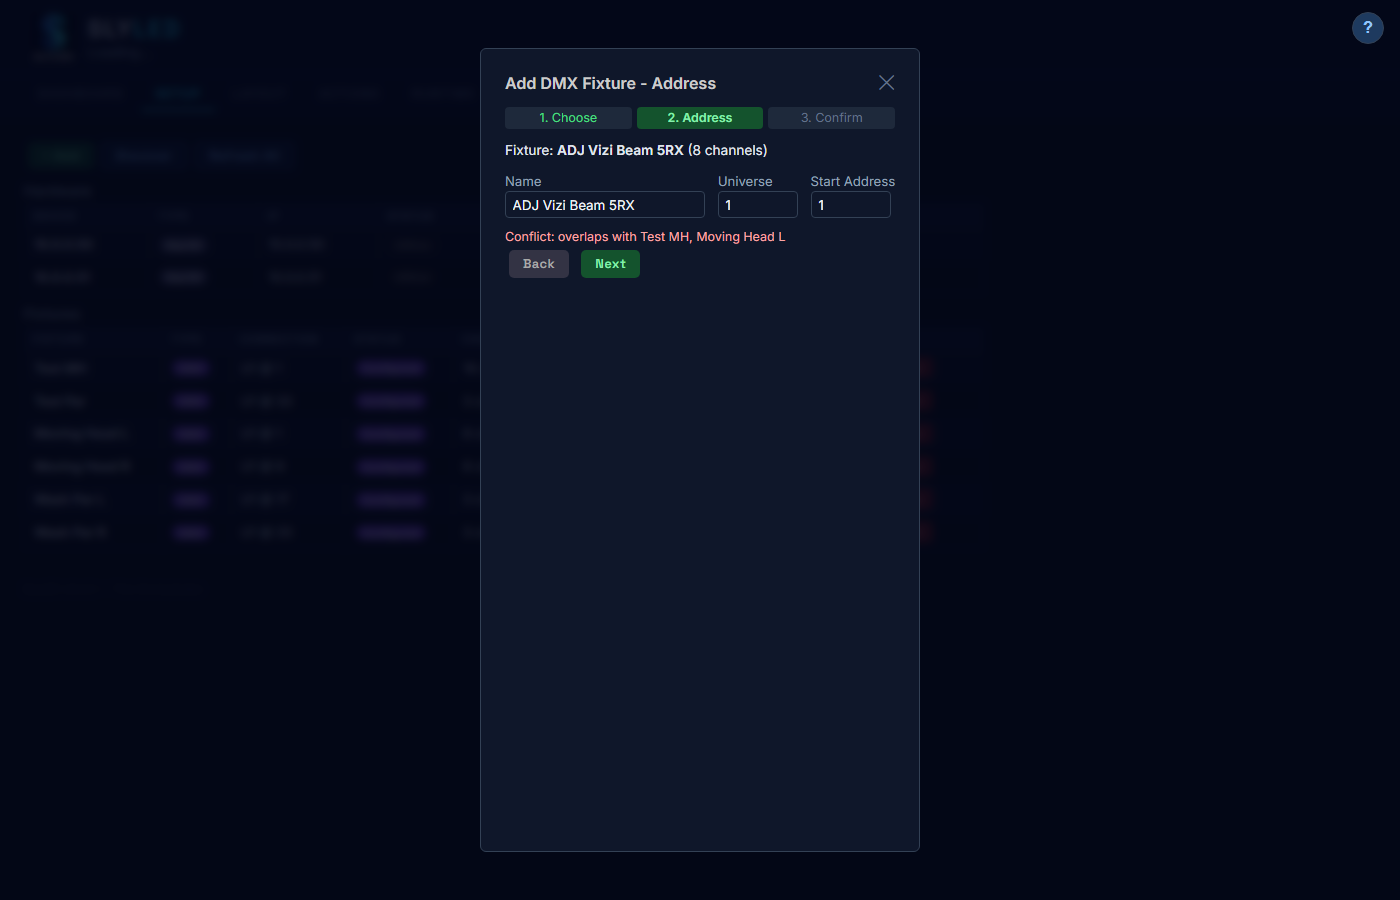The image size is (1400, 900).
Task: Click the active "2. Address" step indicator
Action: [699, 117]
